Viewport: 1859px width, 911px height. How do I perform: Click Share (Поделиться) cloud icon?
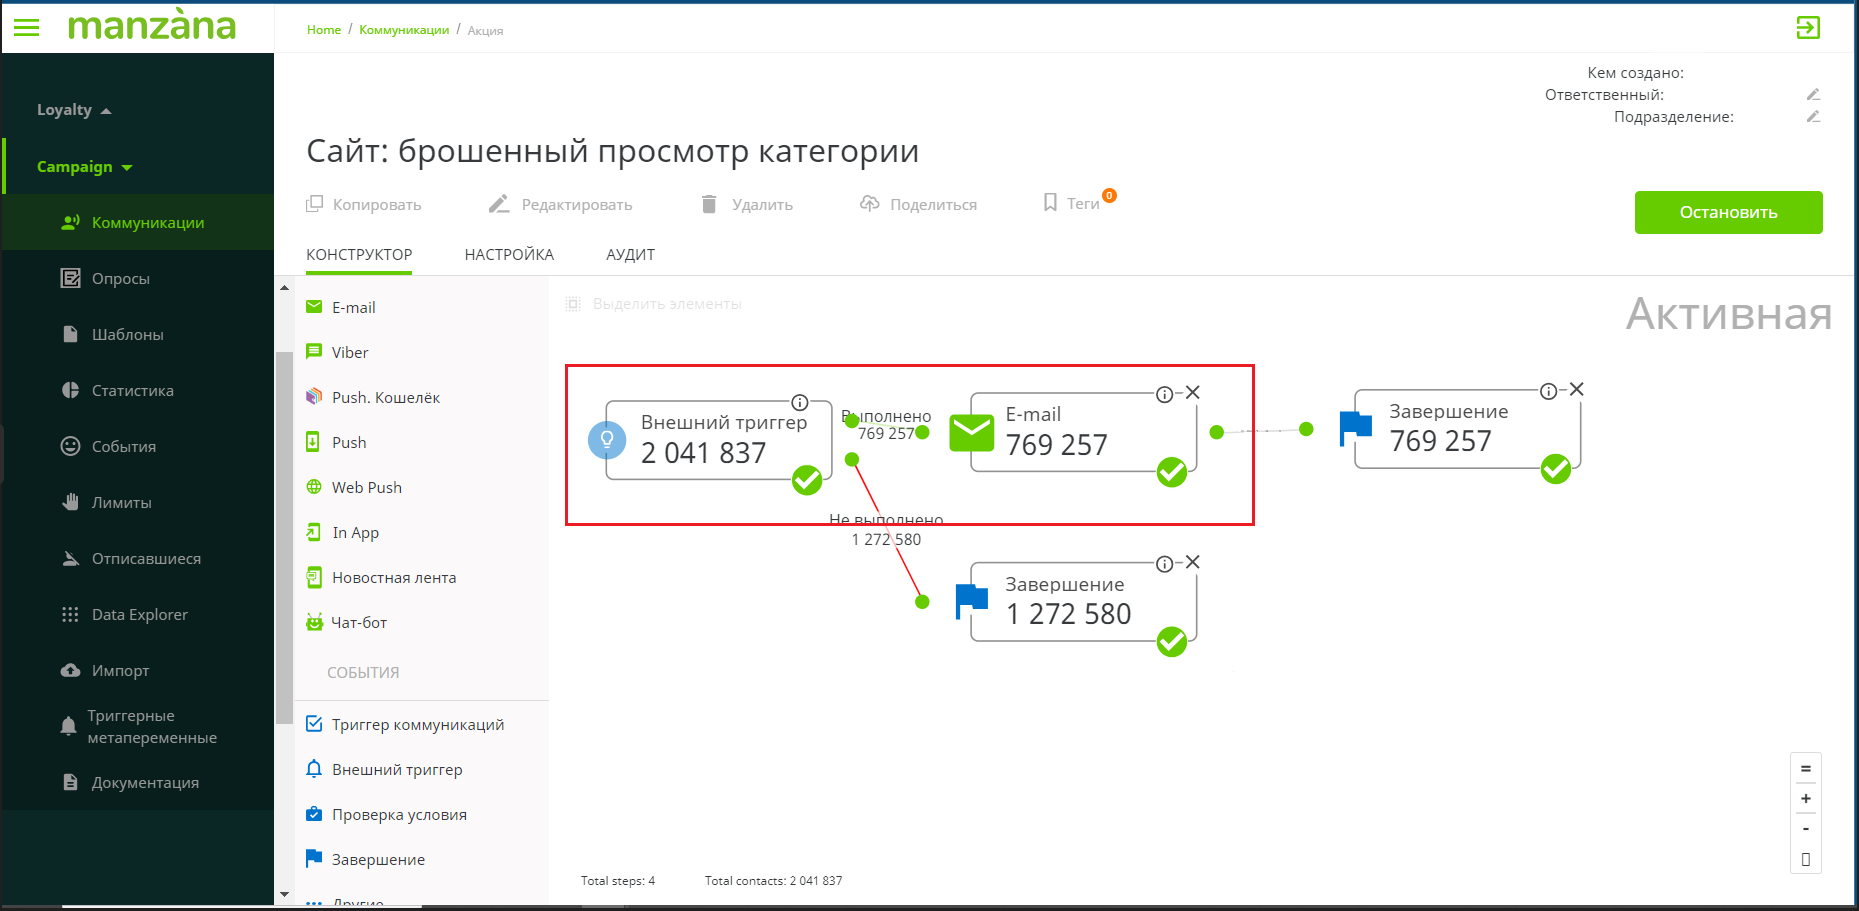(x=869, y=204)
